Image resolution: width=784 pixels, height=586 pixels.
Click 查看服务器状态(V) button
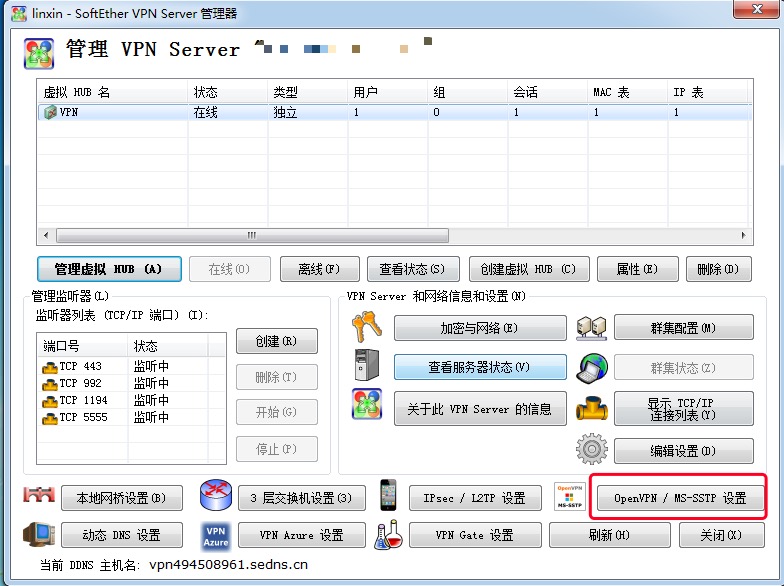point(480,368)
